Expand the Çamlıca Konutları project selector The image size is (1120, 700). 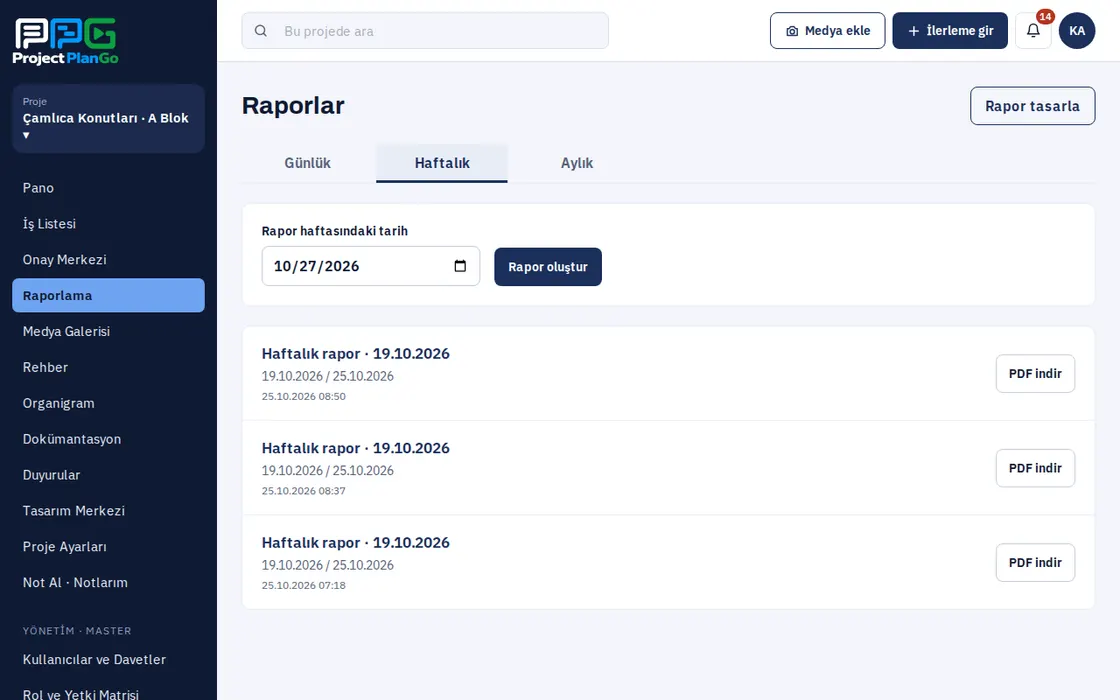click(x=109, y=119)
